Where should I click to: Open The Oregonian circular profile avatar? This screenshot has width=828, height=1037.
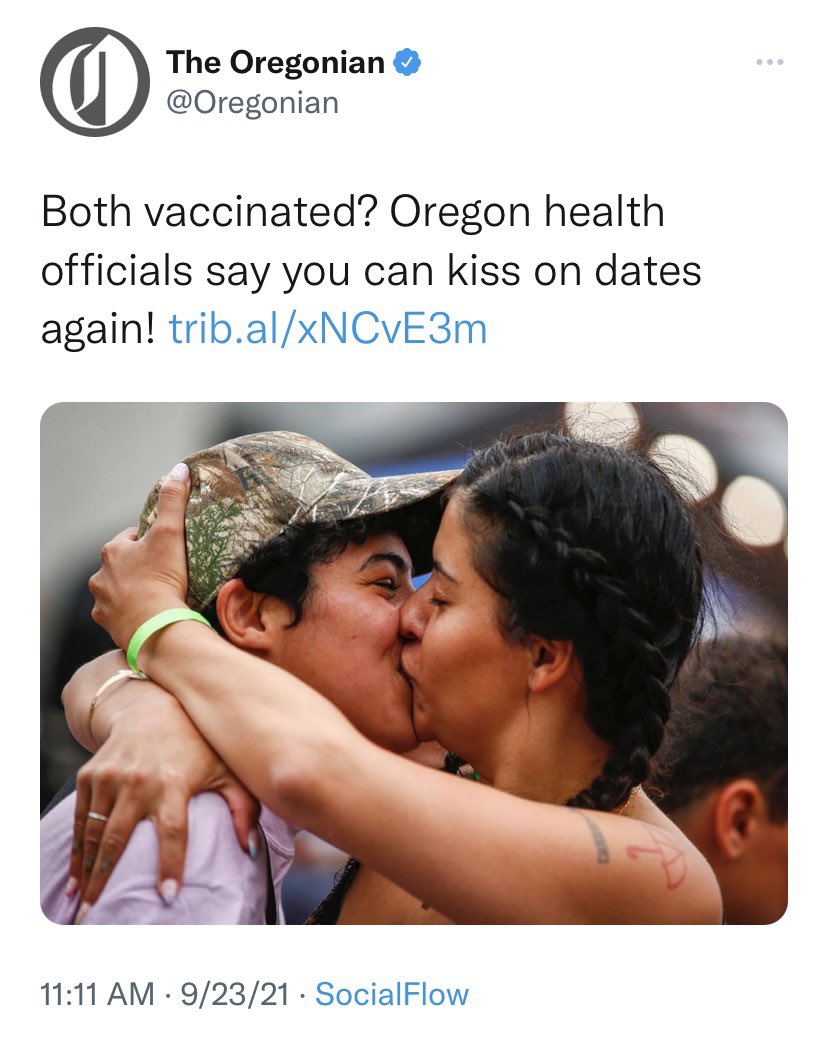(x=95, y=82)
